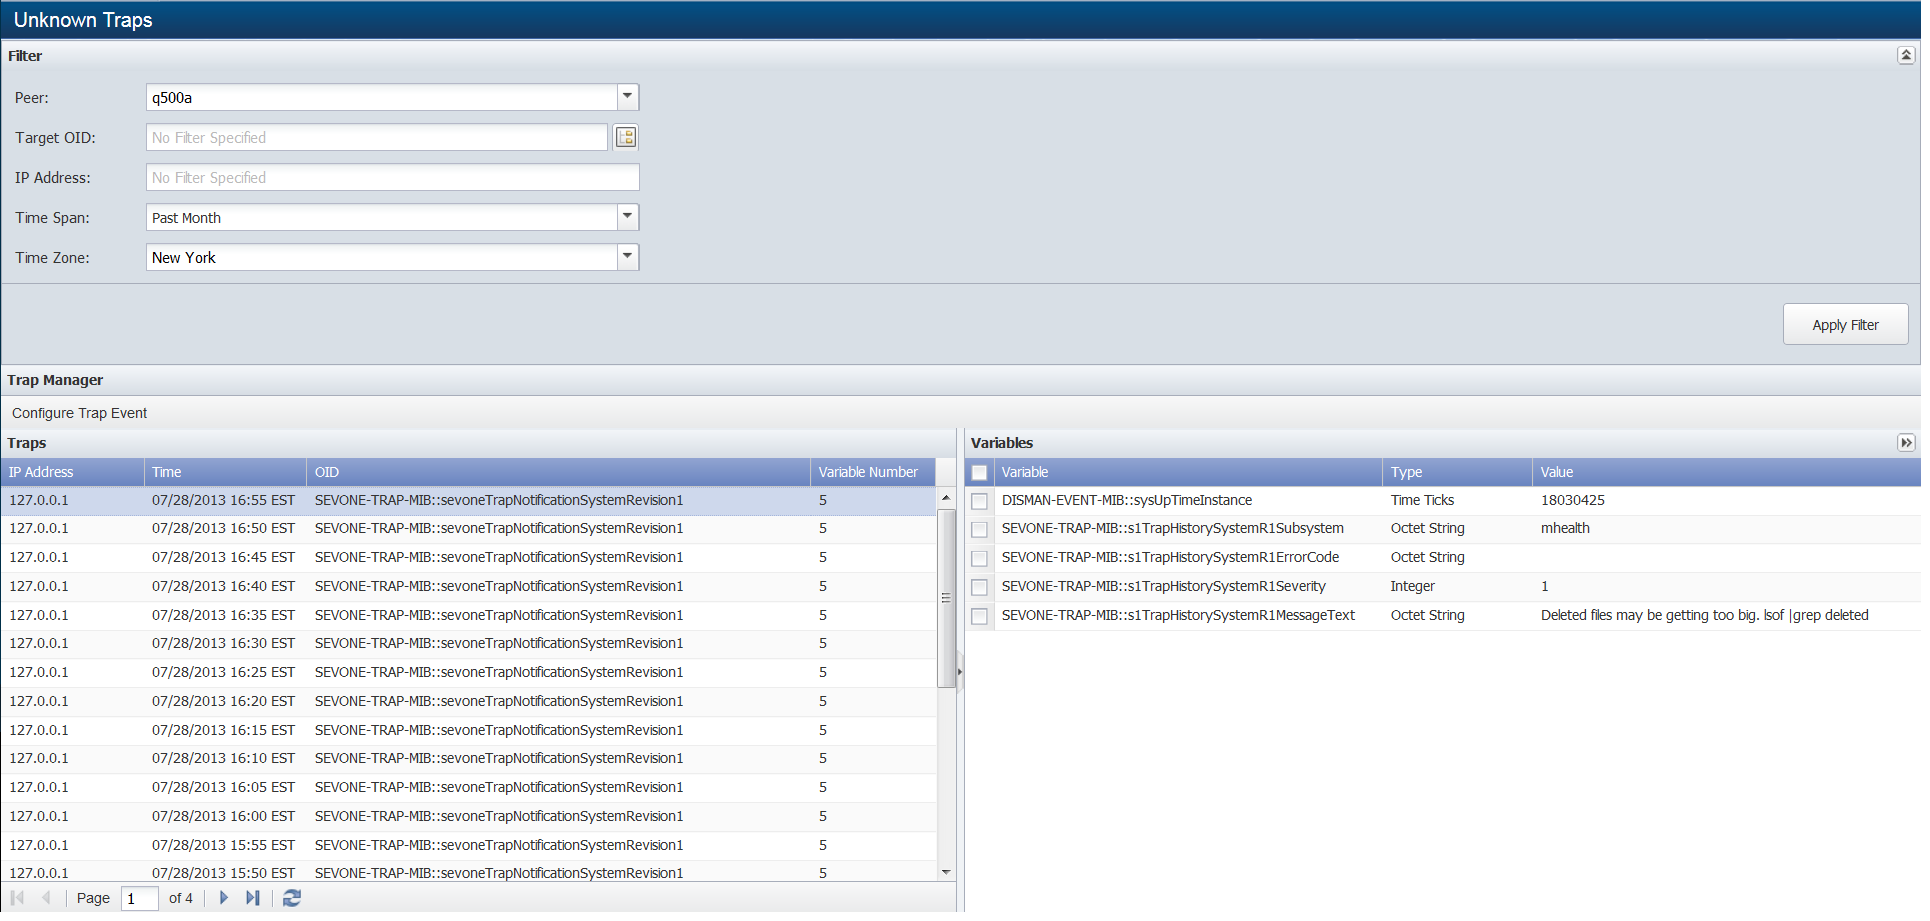
Task: Click the splitter collapse arrow between the Traps and Variables panels
Action: click(960, 672)
